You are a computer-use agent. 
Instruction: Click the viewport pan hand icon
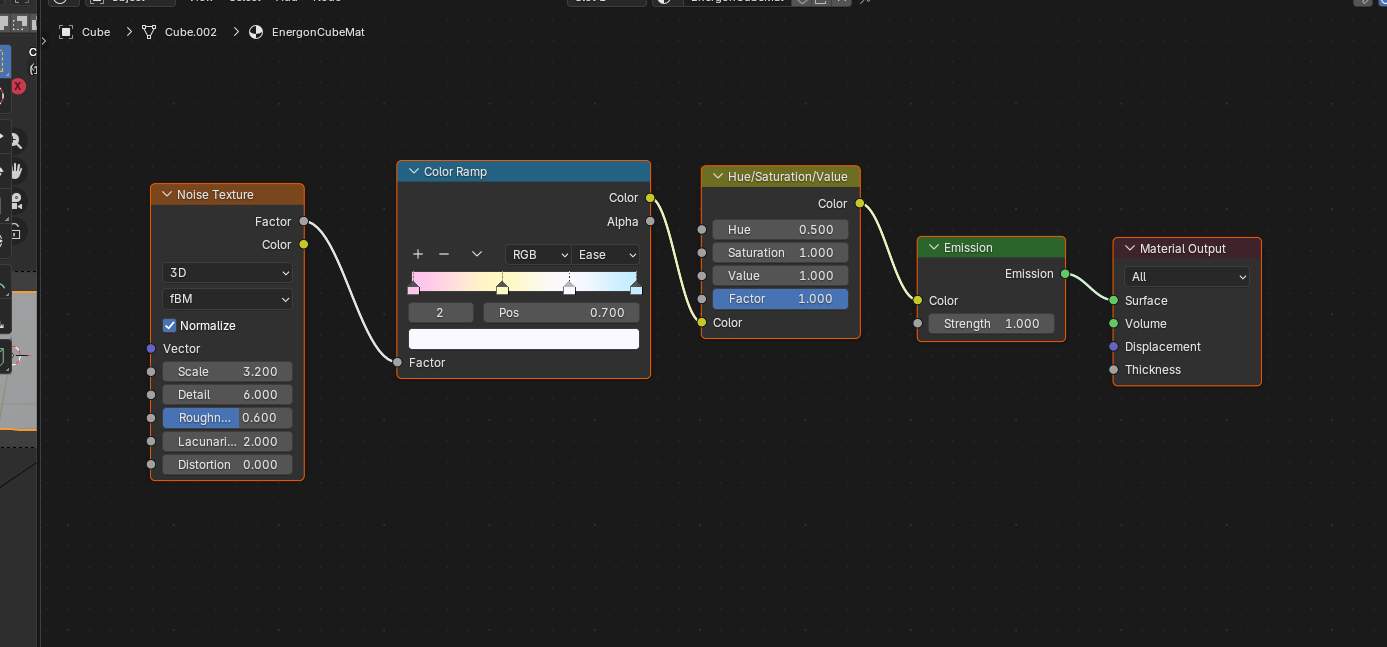16,171
